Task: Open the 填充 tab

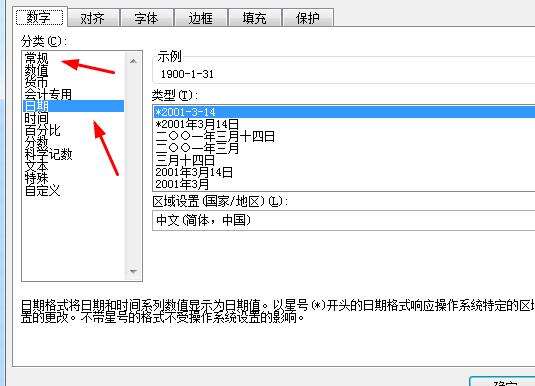Action: point(255,18)
